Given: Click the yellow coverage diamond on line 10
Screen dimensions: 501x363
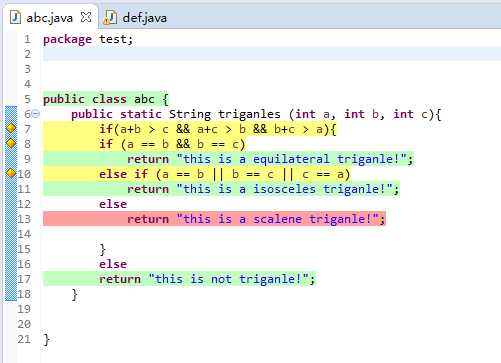Looking at the screenshot, I should tap(11, 173).
